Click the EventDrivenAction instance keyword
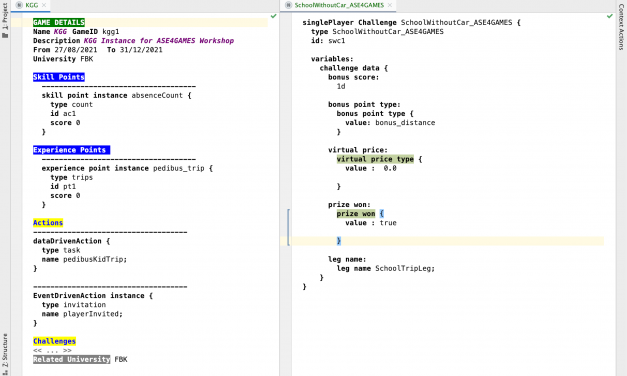This screenshot has width=627, height=376. (x=88, y=296)
